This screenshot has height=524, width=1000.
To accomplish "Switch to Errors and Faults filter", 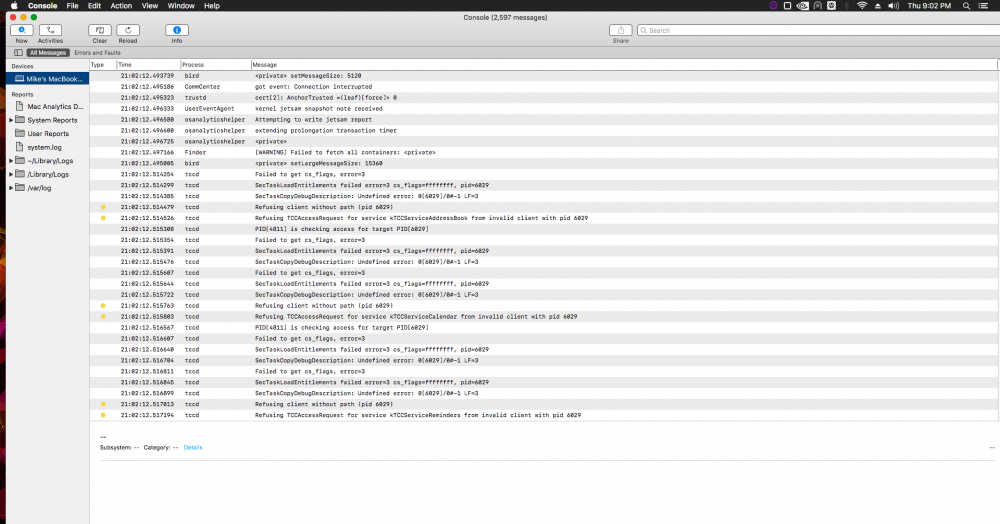I will (x=97, y=53).
